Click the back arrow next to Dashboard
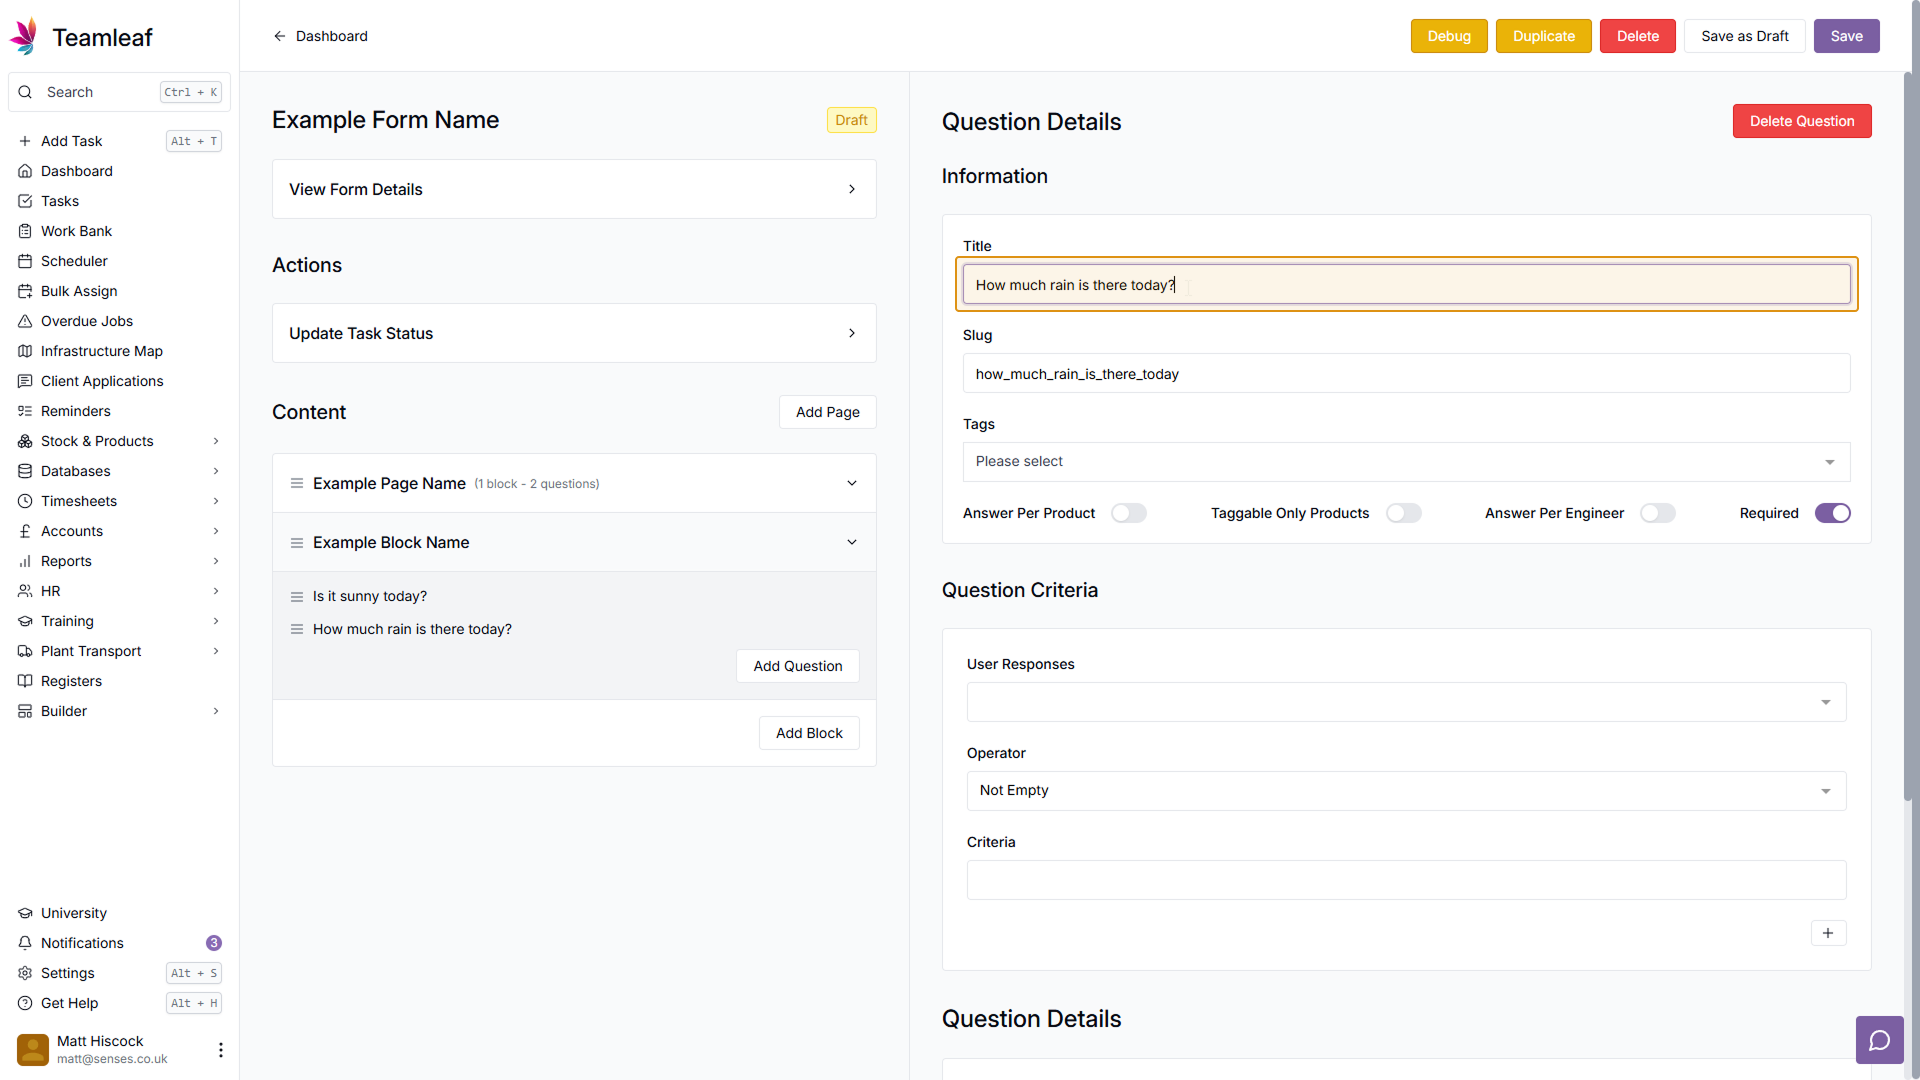The width and height of the screenshot is (1920, 1080). point(280,36)
